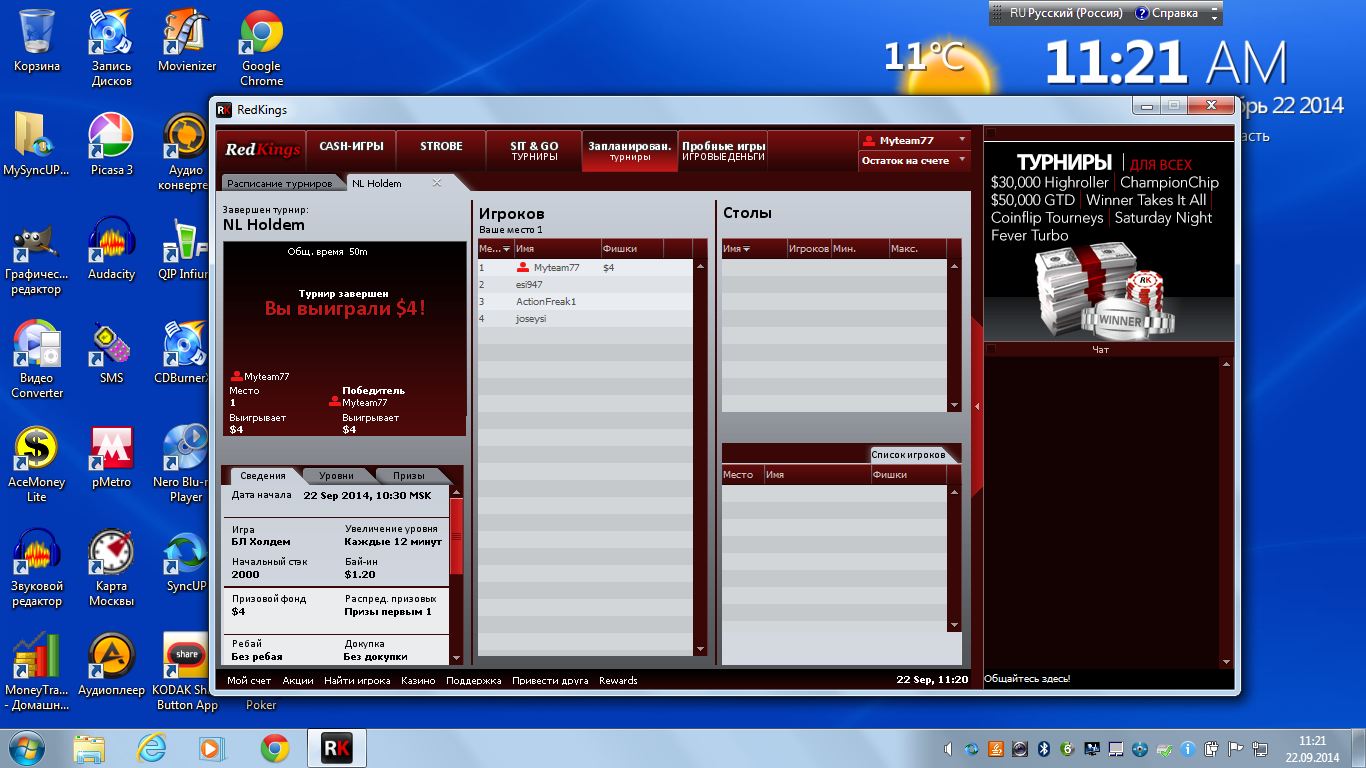Toggle the checkbox on the Чат panel header
This screenshot has height=768, width=1366.
coord(991,349)
